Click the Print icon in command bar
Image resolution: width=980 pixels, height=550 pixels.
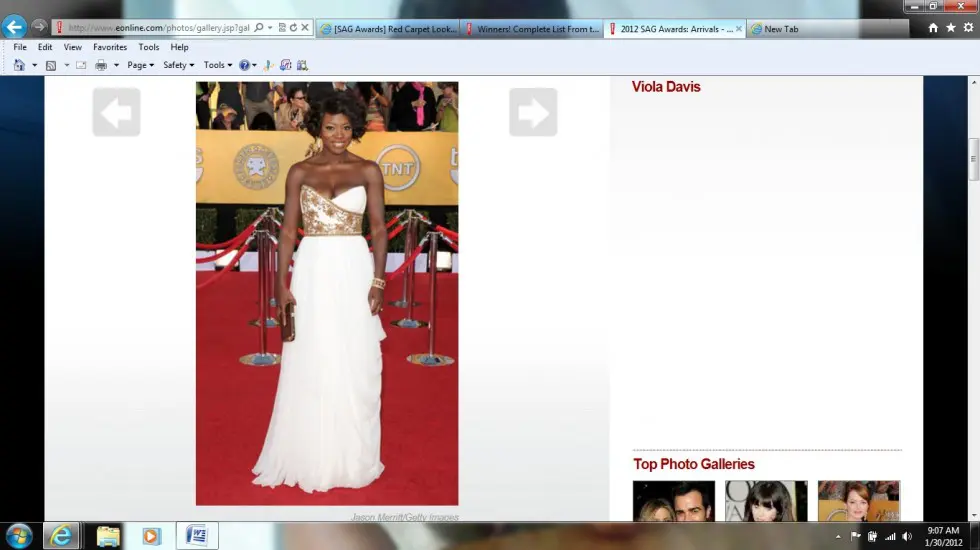click(101, 65)
